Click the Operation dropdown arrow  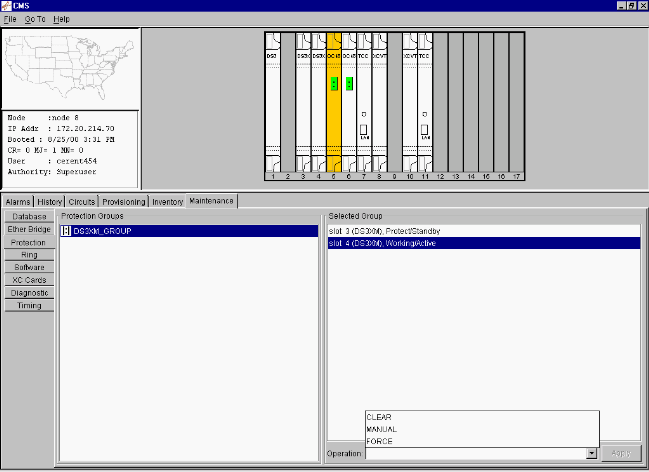click(x=591, y=453)
